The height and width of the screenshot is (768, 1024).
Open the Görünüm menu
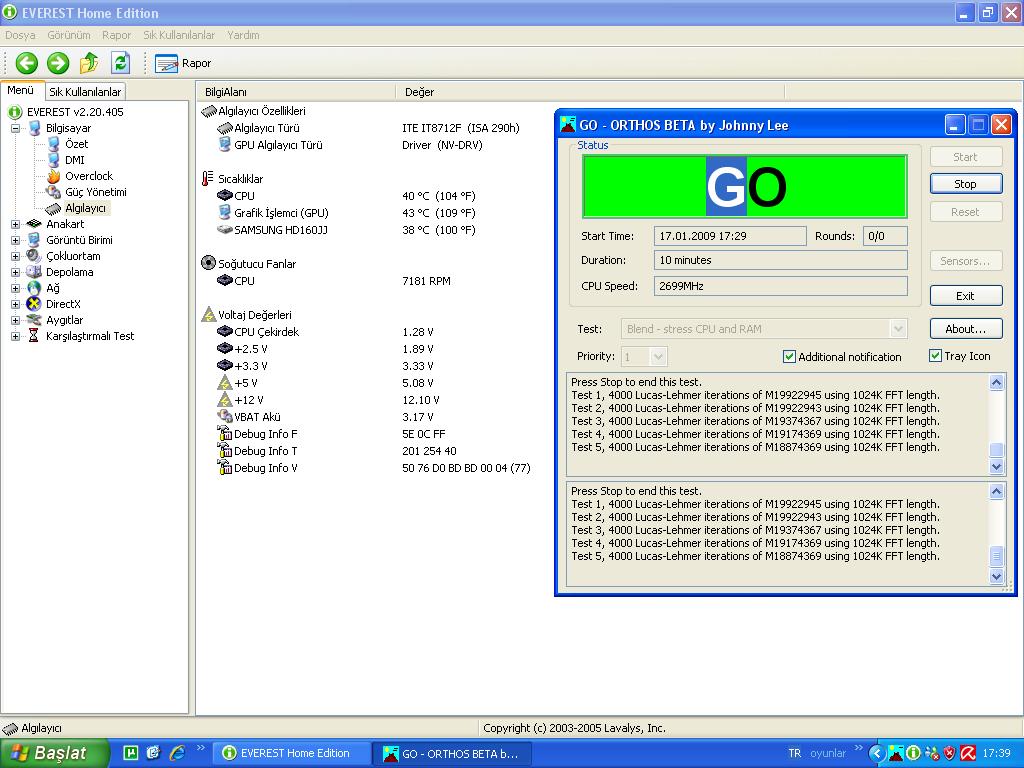pyautogui.click(x=69, y=35)
